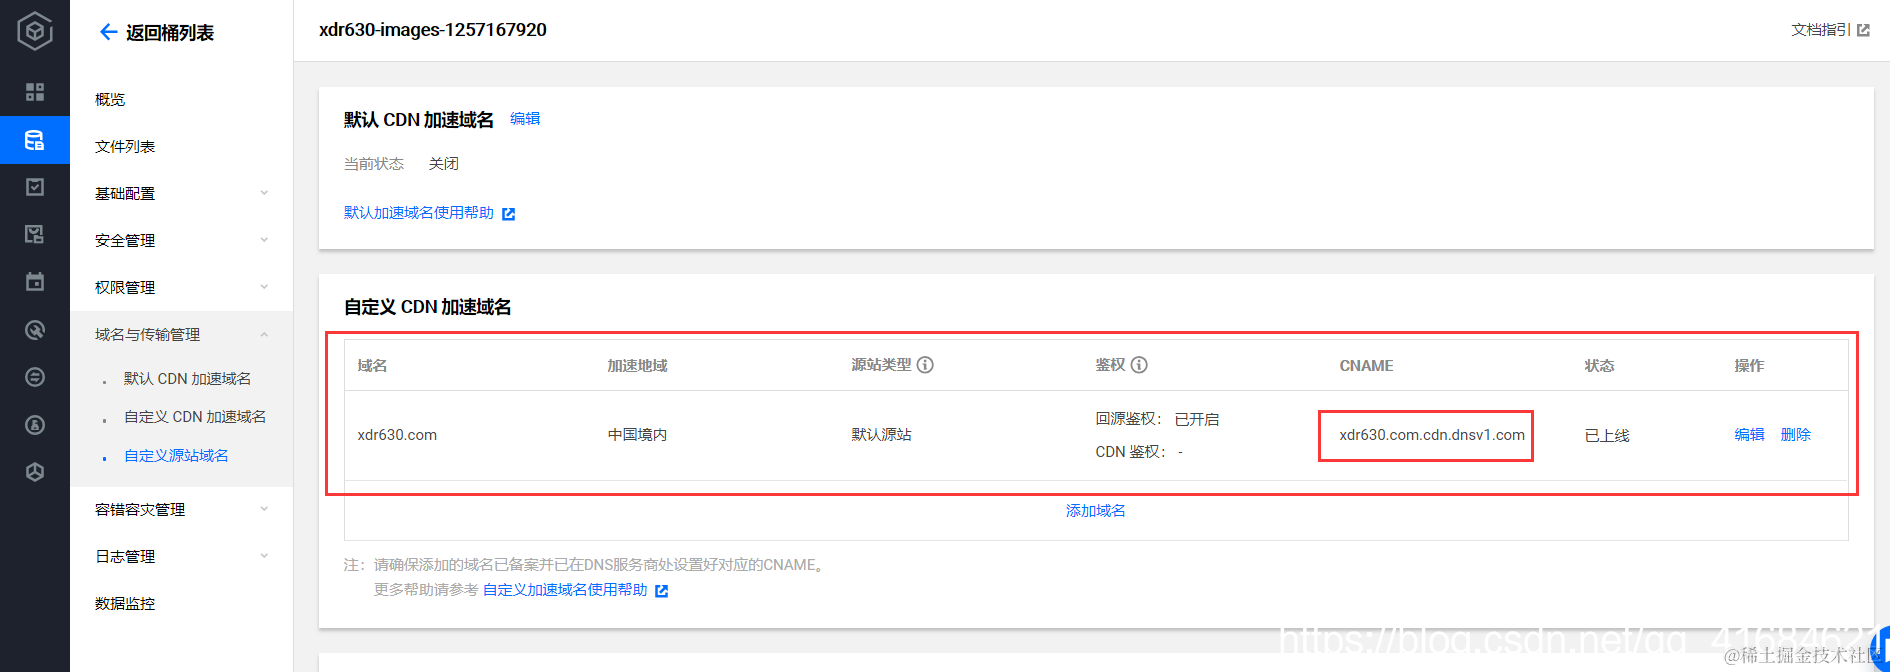
Task: Open the 默认加速域名使用帮助 link
Action: pos(419,212)
